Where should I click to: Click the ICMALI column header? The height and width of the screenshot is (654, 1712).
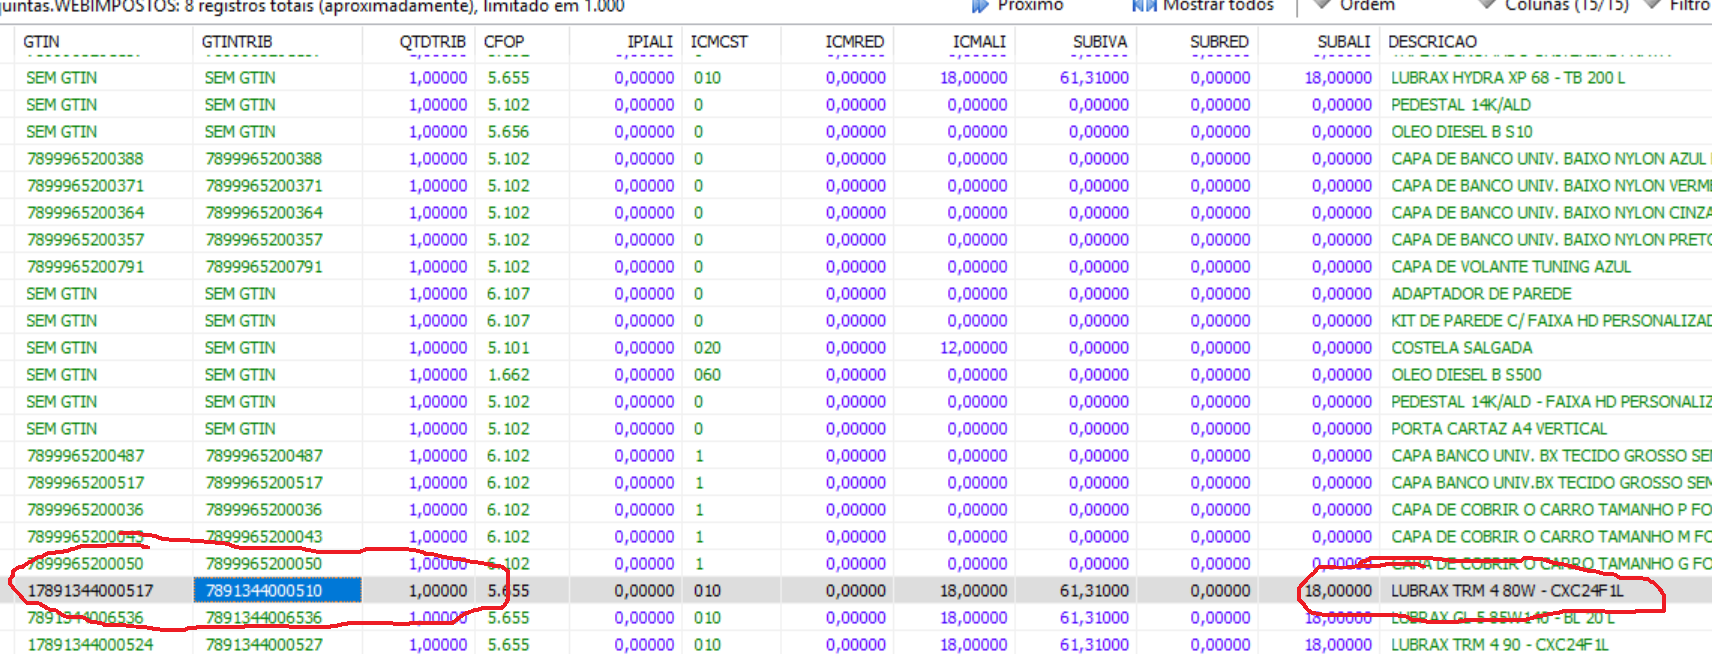click(979, 42)
